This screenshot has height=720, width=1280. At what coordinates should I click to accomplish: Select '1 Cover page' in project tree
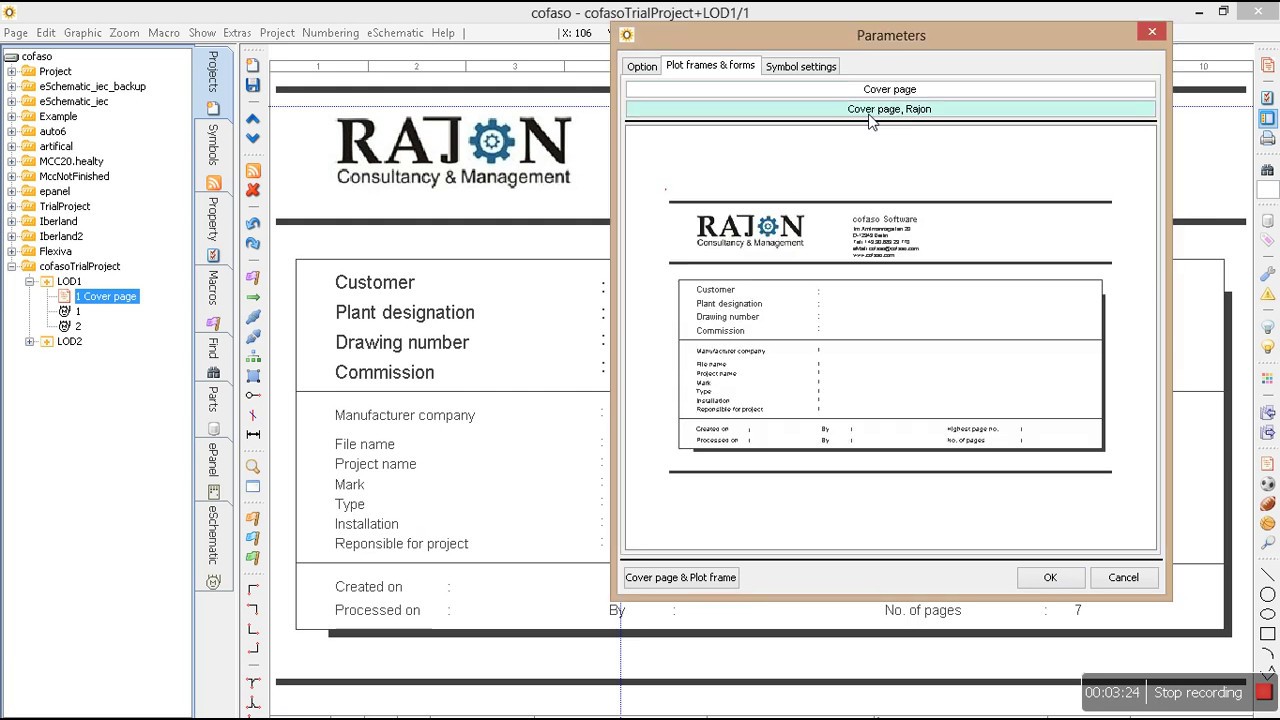point(106,296)
